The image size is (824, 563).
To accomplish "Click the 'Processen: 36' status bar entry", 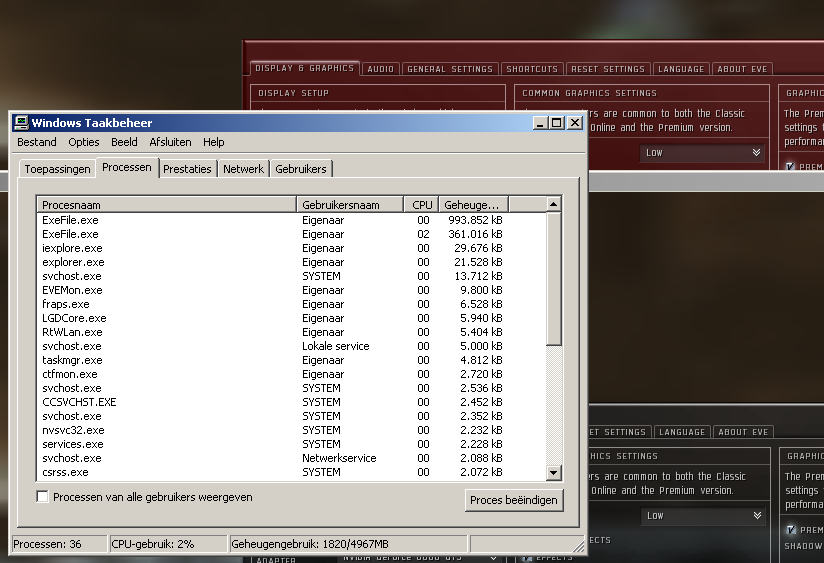I will click(x=59, y=544).
